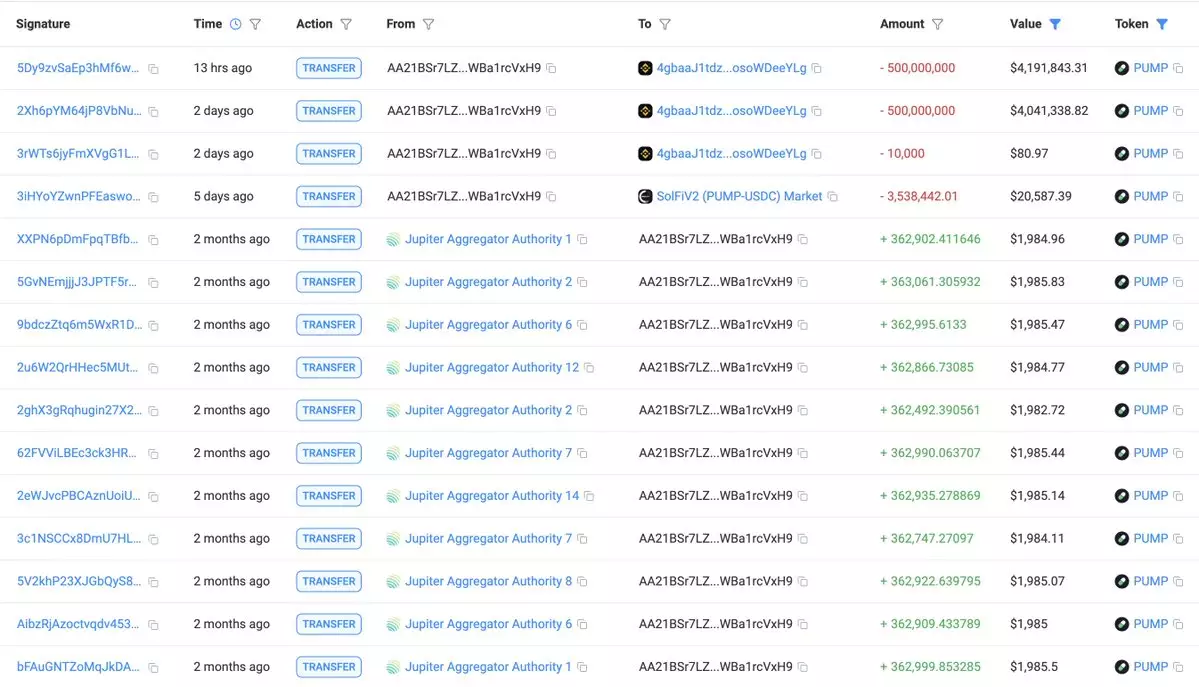Select value $80.97
This screenshot has height=687, width=1199.
pyautogui.click(x=1029, y=154)
